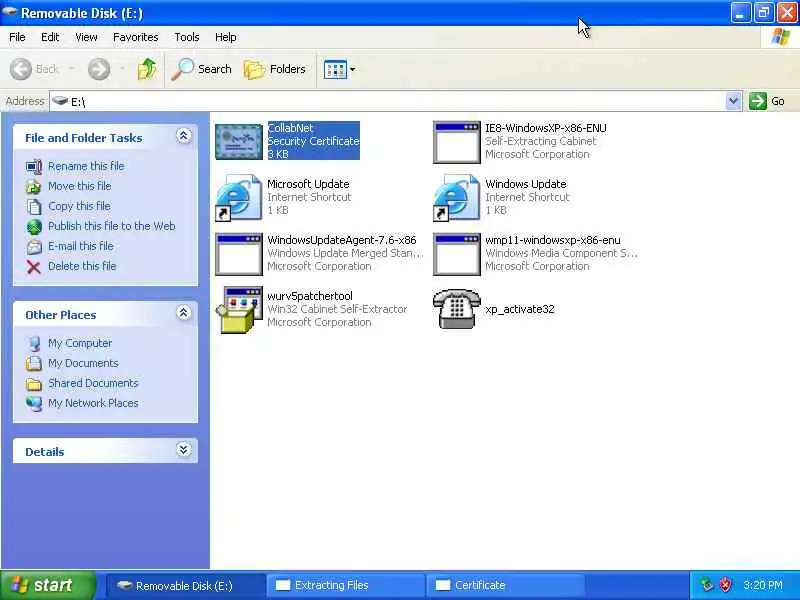
Task: Open My Network Places link
Action: coord(93,403)
